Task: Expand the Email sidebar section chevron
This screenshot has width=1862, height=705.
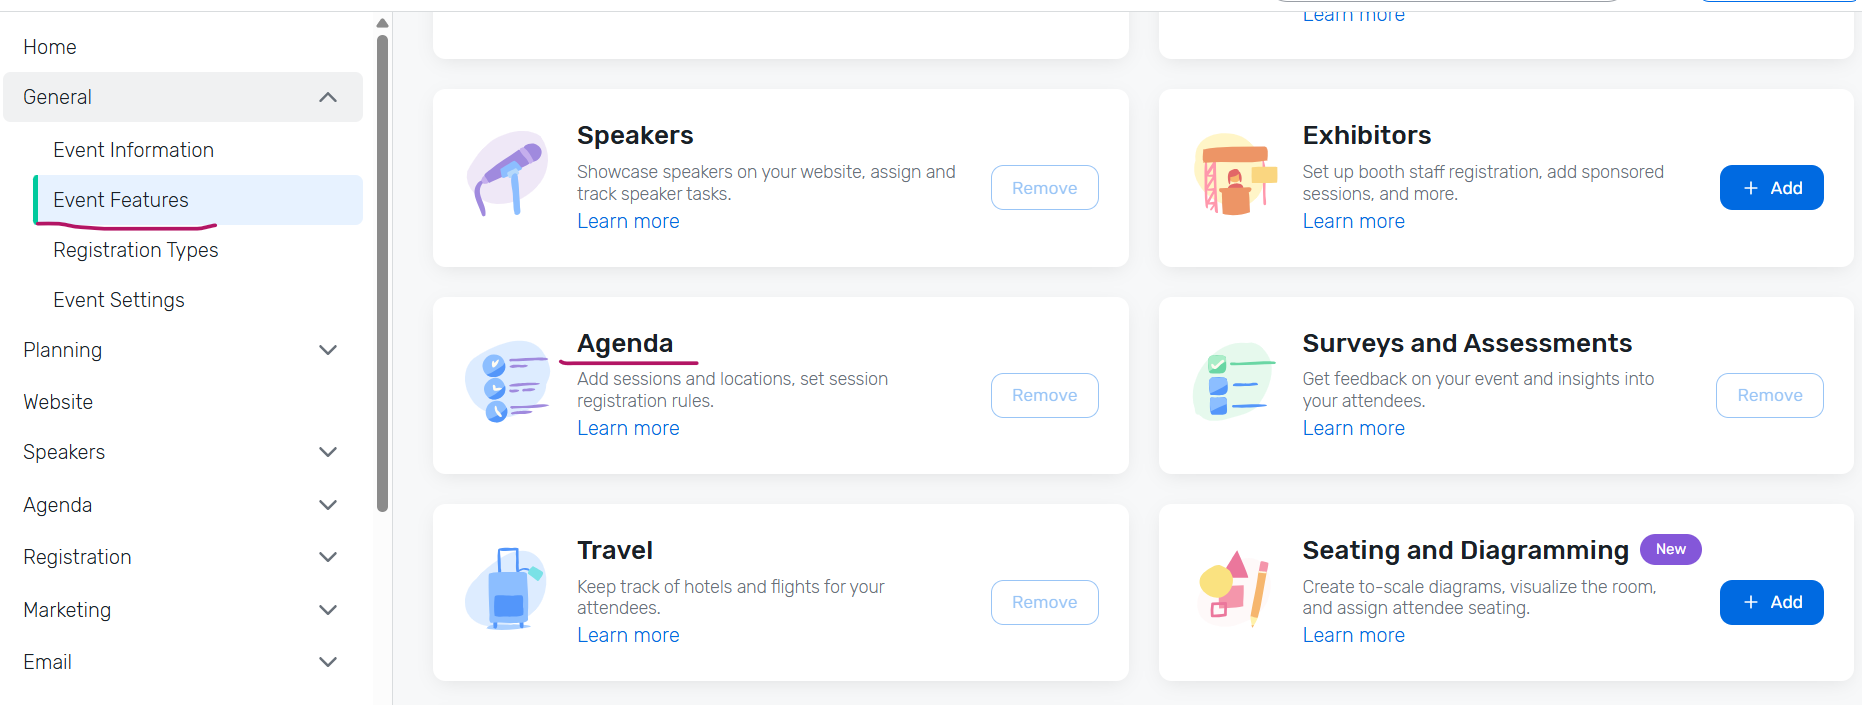Action: (327, 662)
